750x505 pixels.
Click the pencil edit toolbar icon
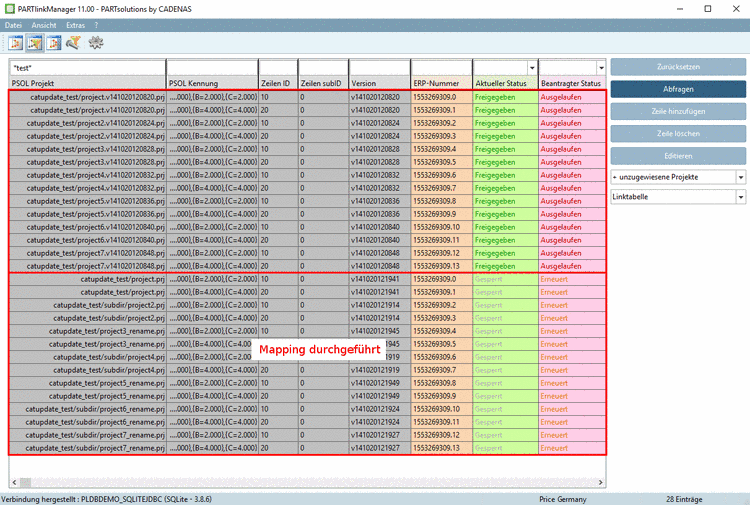click(74, 43)
